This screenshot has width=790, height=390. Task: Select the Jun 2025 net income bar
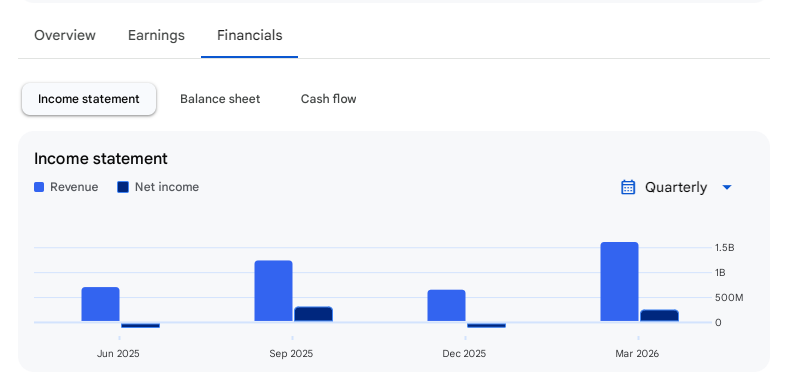[x=141, y=325]
